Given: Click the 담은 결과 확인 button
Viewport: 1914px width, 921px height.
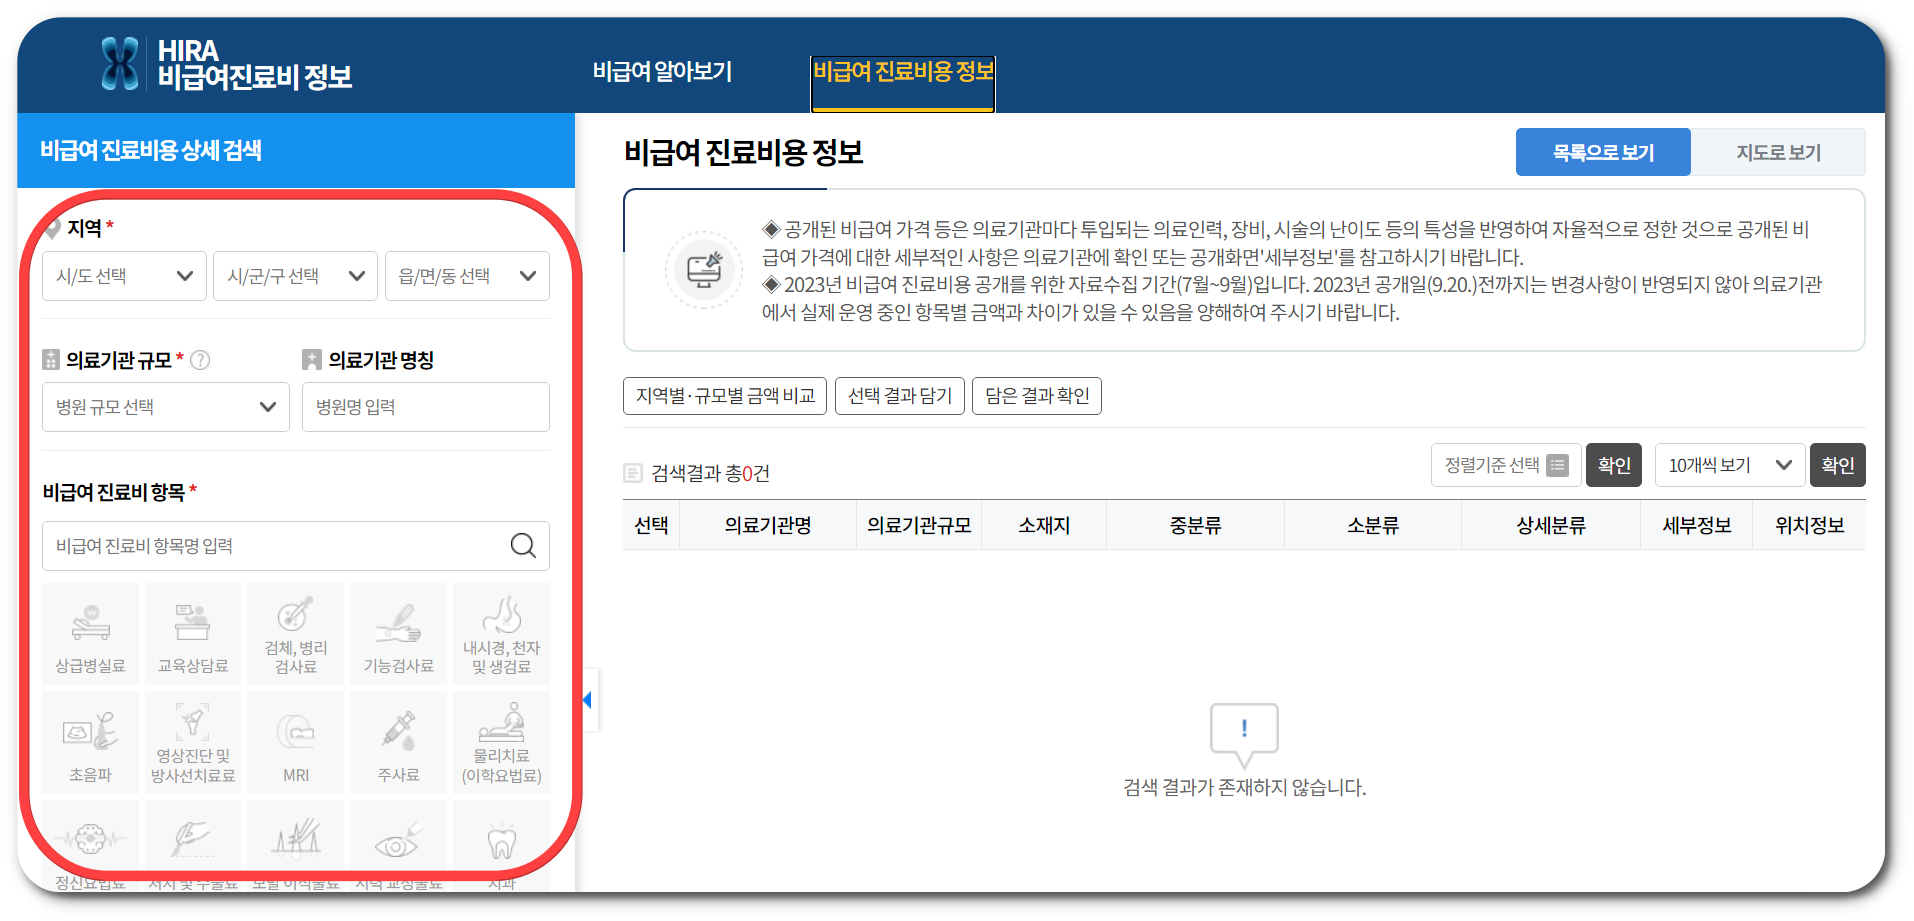Looking at the screenshot, I should (1036, 395).
